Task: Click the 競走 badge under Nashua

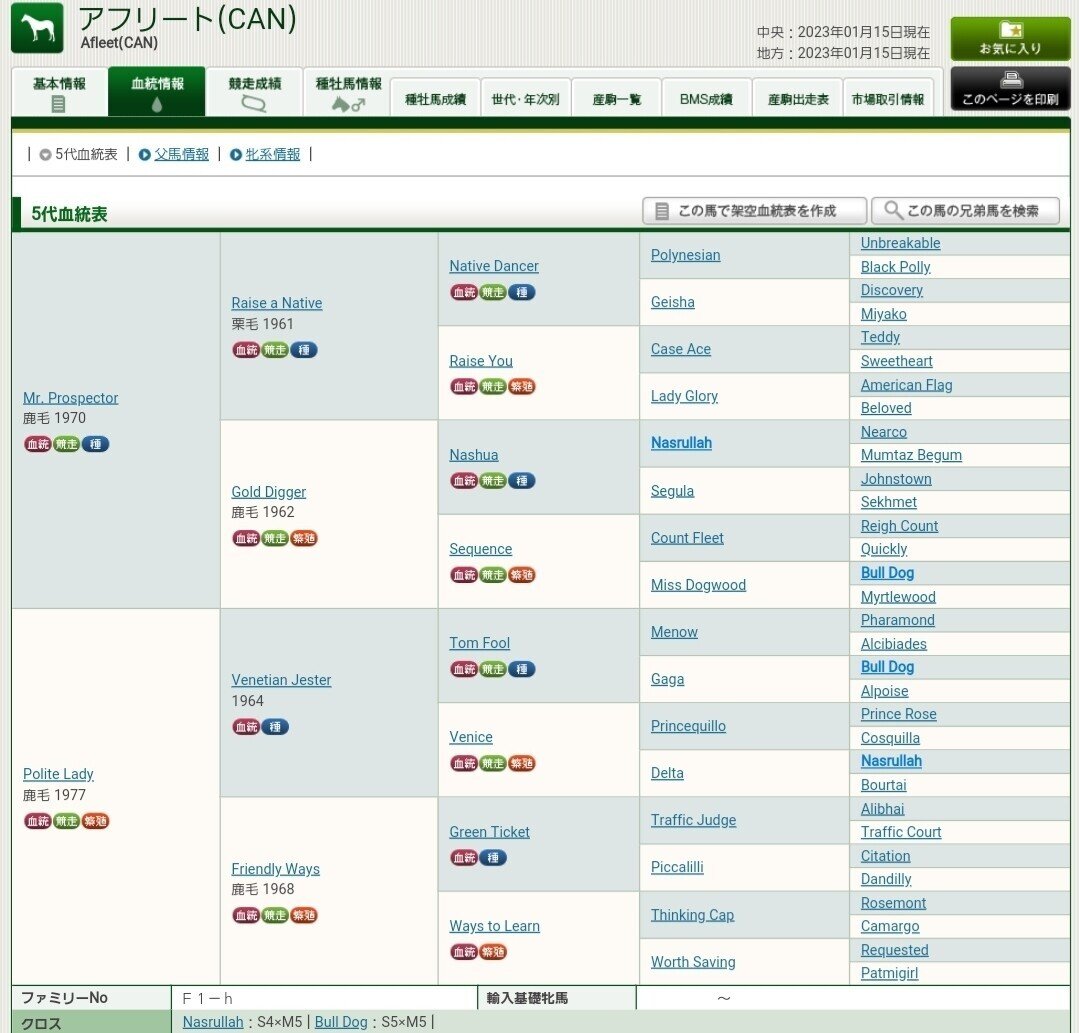Action: coord(493,480)
